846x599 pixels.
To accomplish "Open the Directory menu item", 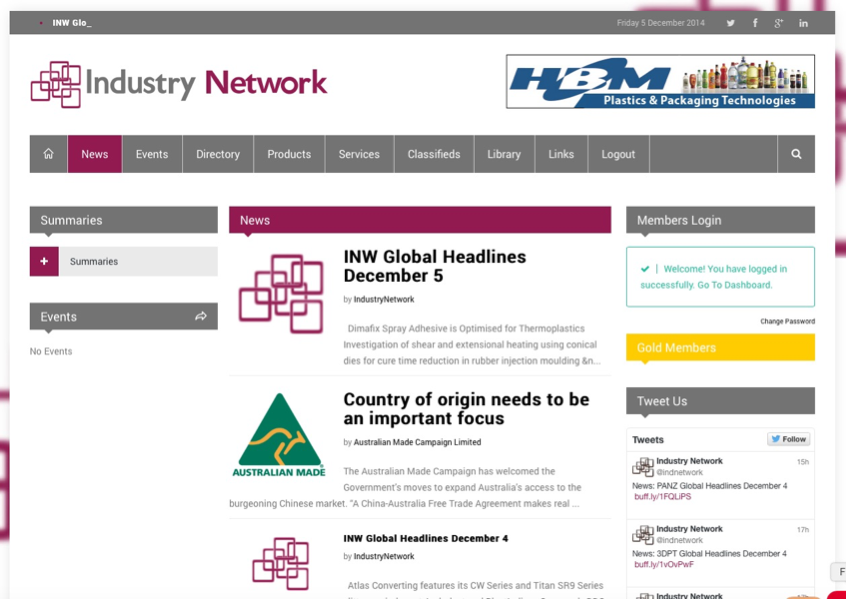I will 217,154.
